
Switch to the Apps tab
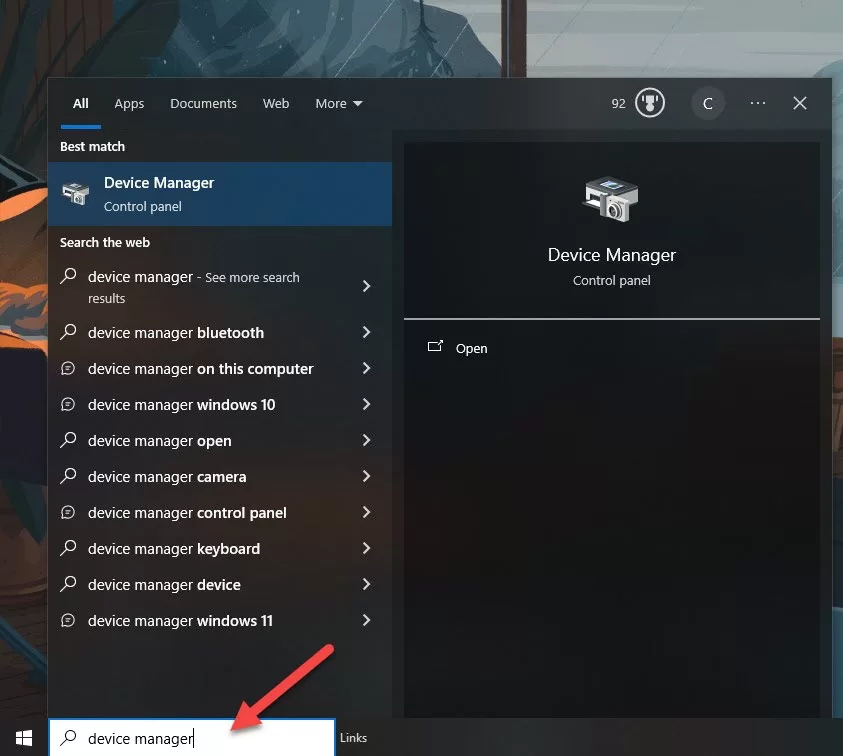(x=129, y=104)
